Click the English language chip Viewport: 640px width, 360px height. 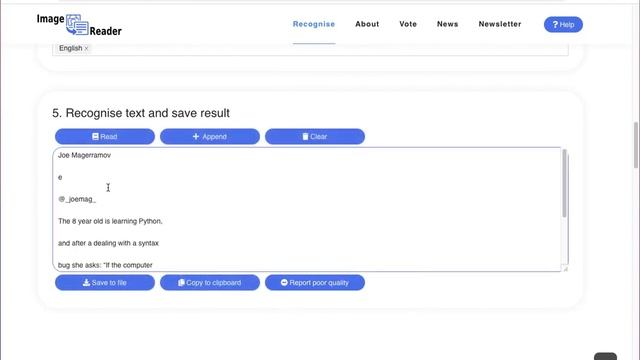(x=73, y=48)
